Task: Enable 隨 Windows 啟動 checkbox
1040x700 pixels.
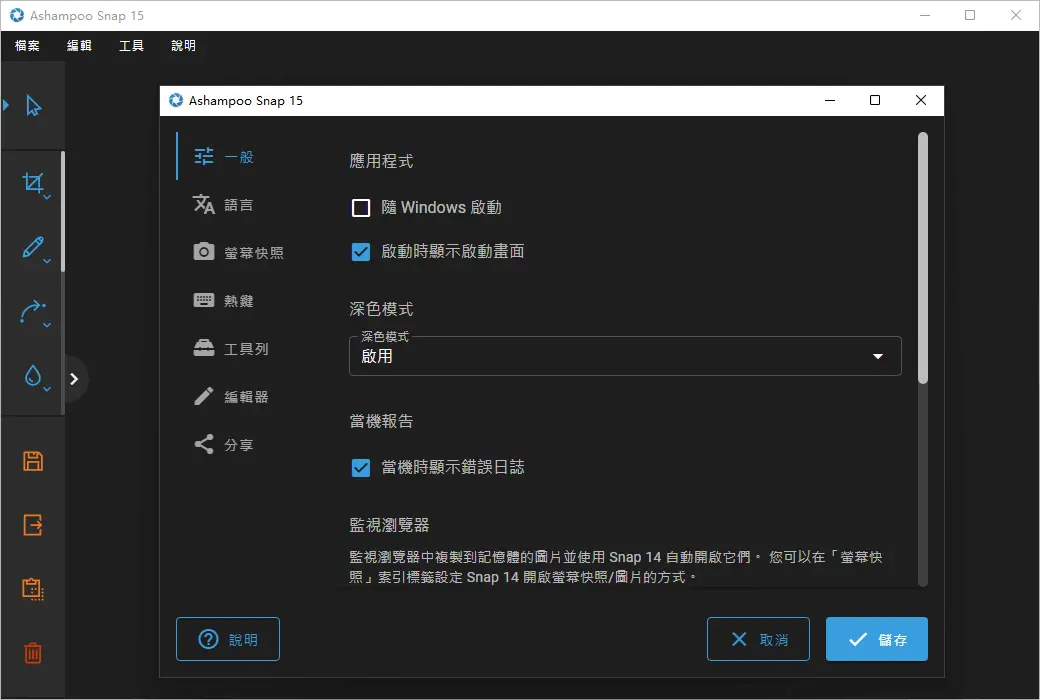Action: (x=361, y=208)
